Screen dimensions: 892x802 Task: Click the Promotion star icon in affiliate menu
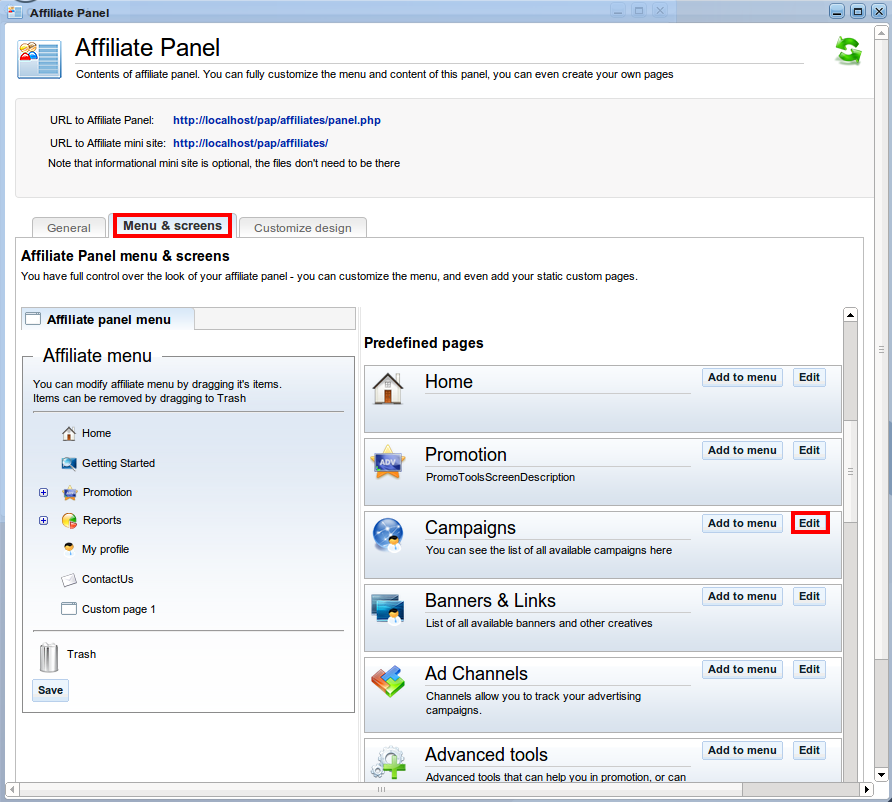pos(69,493)
